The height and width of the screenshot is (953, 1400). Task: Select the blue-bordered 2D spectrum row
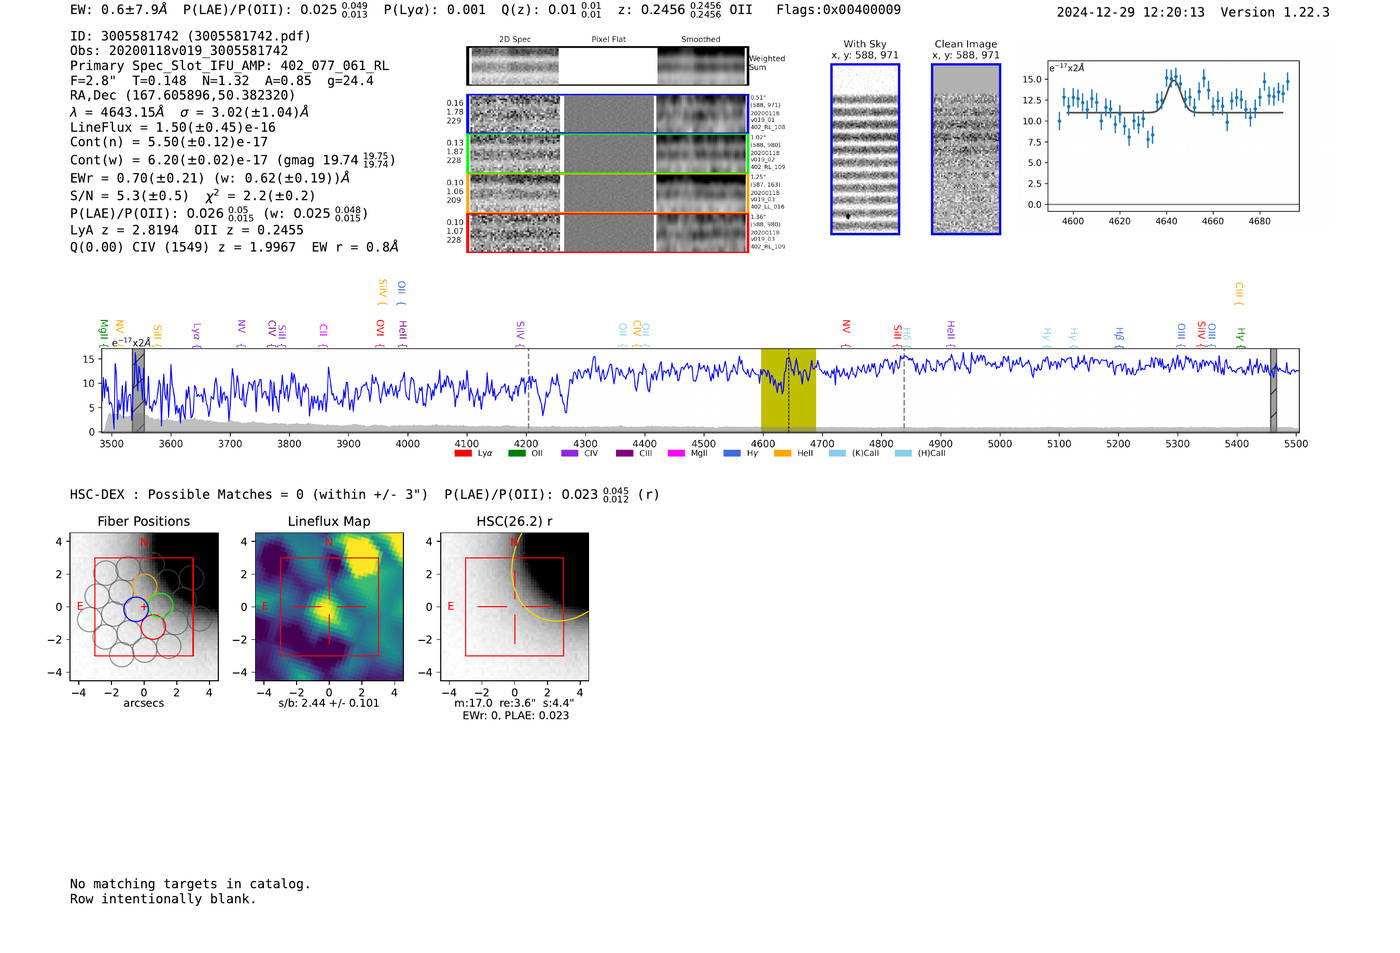[607, 114]
